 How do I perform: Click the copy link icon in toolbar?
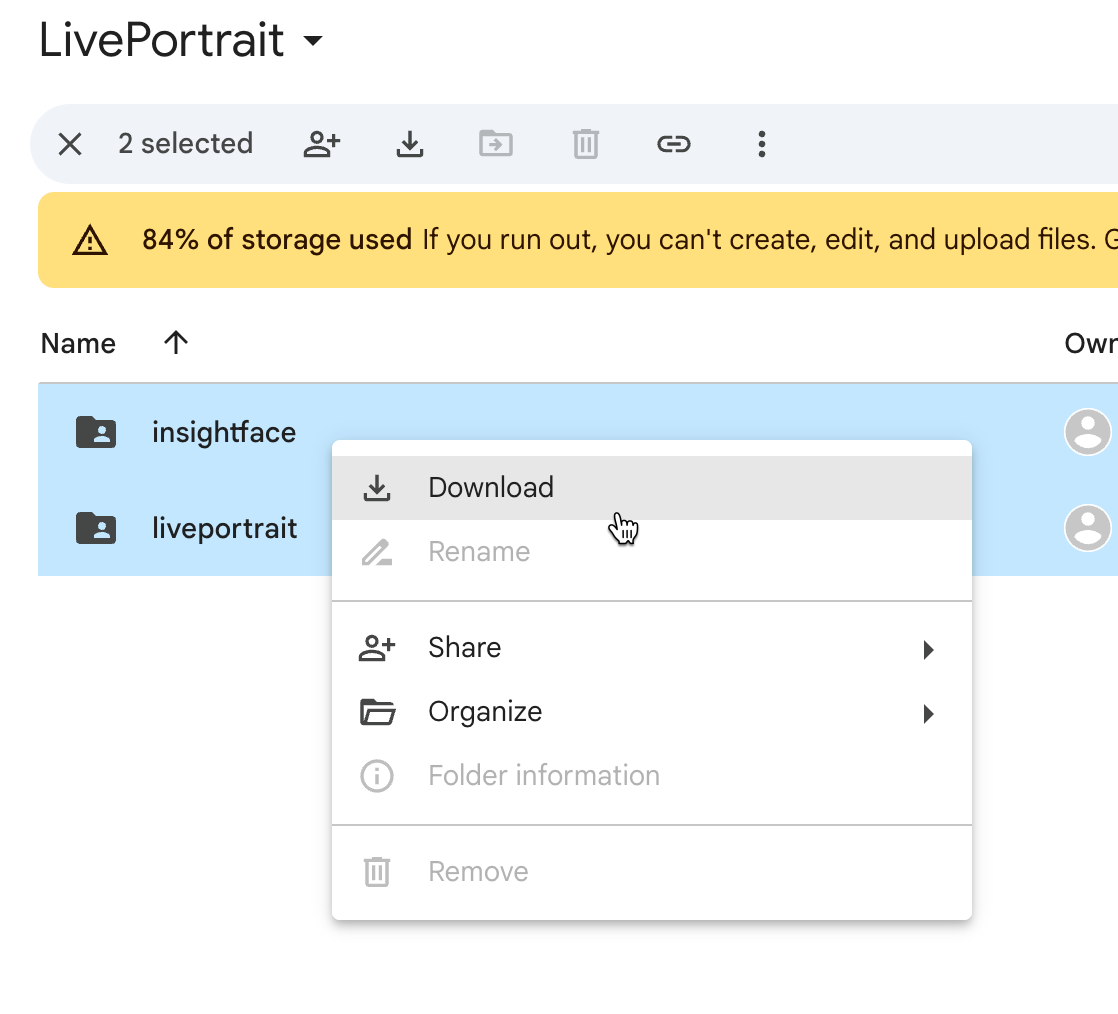(673, 144)
